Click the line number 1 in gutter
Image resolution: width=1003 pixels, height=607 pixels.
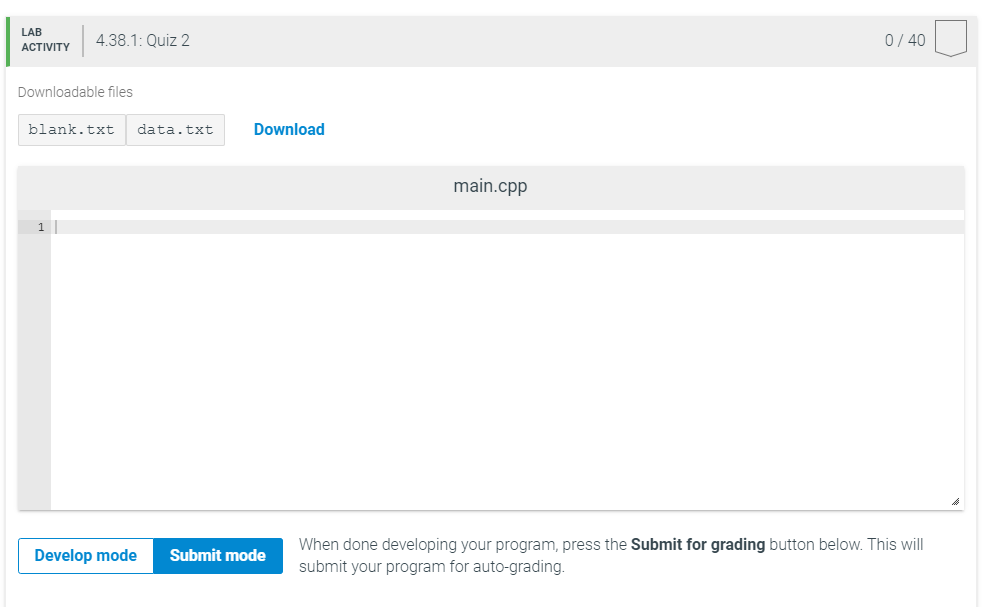click(41, 227)
